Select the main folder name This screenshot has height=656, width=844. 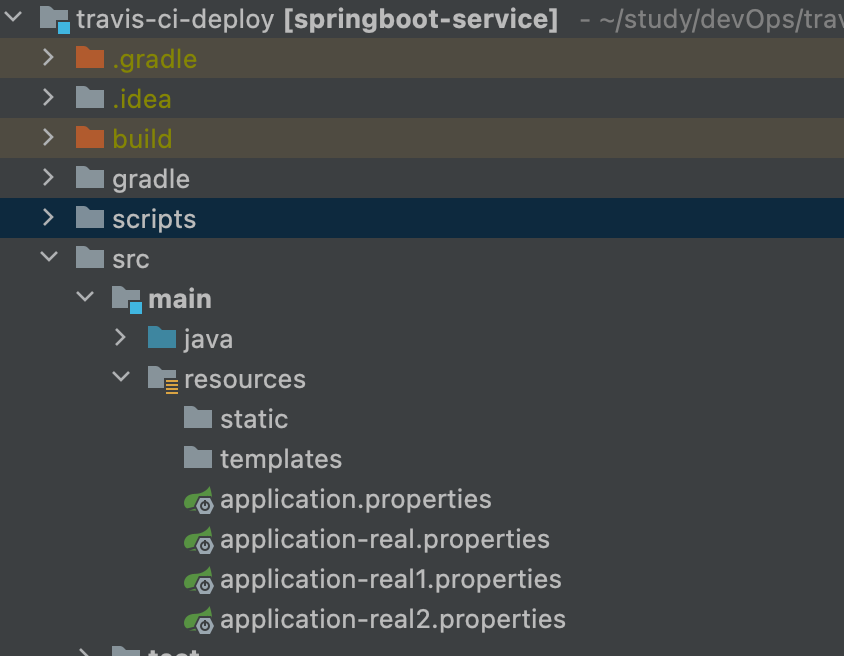(180, 299)
